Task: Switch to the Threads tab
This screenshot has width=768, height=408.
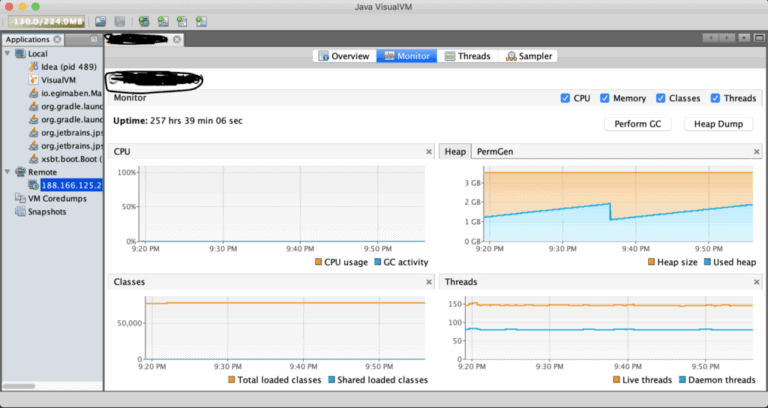Action: click(x=465, y=56)
